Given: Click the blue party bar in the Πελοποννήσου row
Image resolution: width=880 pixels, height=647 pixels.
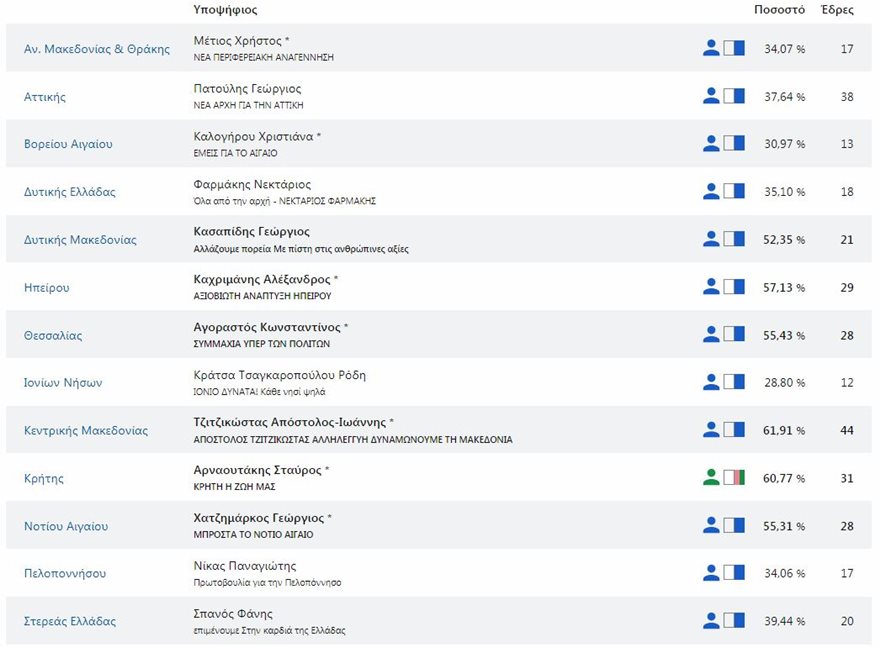Looking at the screenshot, I should point(734,573).
